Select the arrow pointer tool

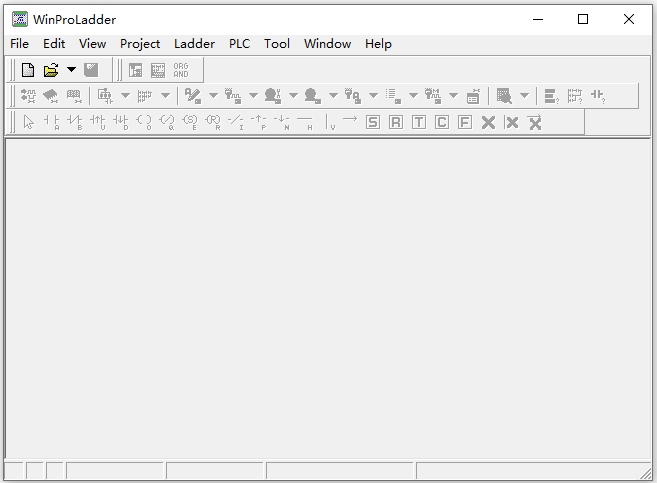28,122
